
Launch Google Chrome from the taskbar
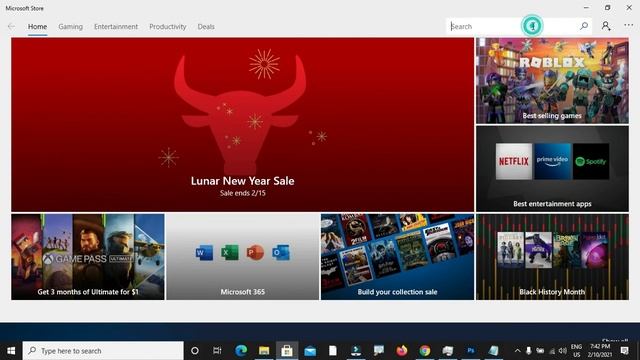pos(424,351)
